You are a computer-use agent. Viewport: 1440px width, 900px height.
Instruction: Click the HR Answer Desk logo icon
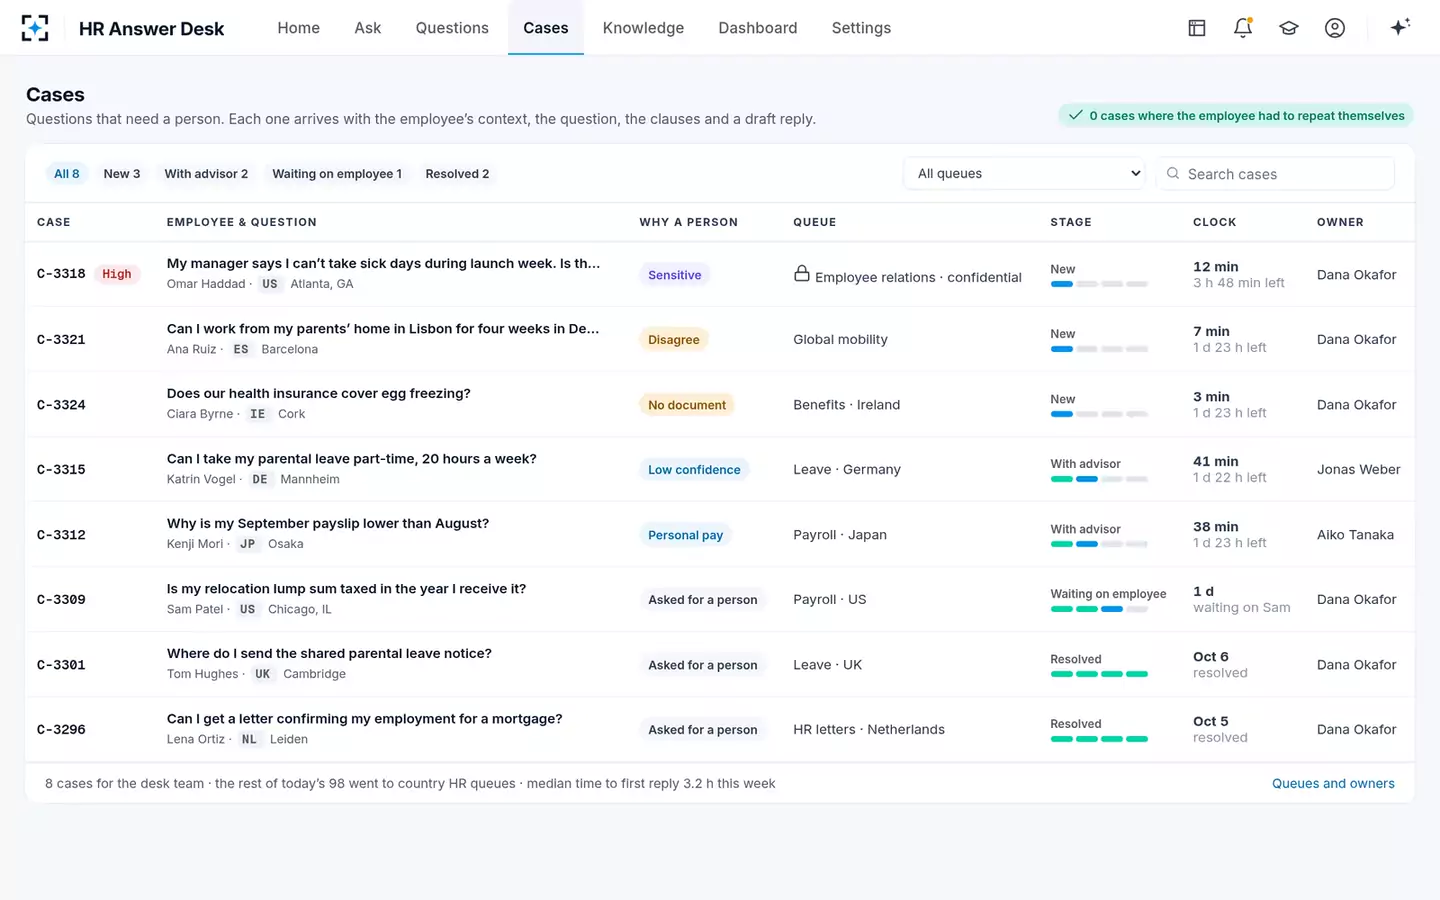point(35,28)
